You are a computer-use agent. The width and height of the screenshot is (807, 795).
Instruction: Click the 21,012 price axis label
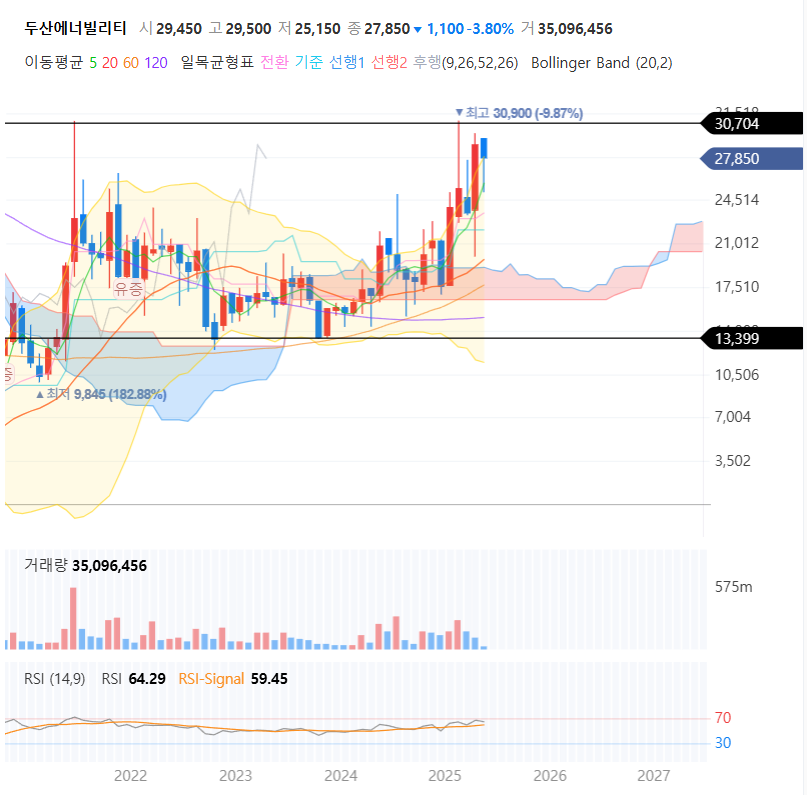tap(736, 242)
